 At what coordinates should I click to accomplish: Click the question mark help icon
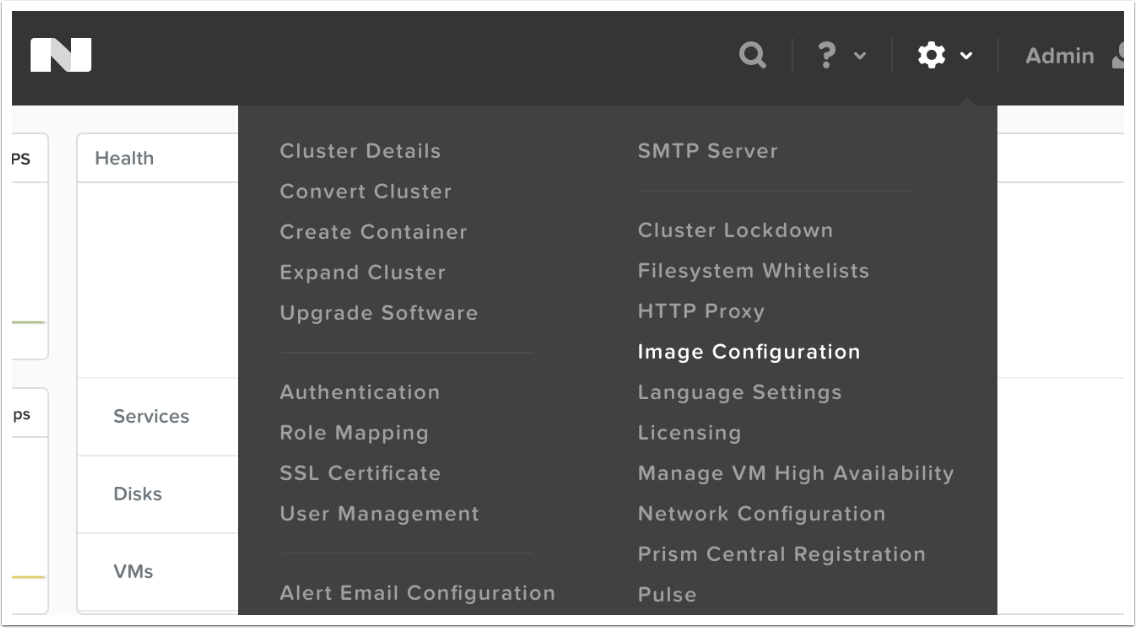pyautogui.click(x=826, y=56)
